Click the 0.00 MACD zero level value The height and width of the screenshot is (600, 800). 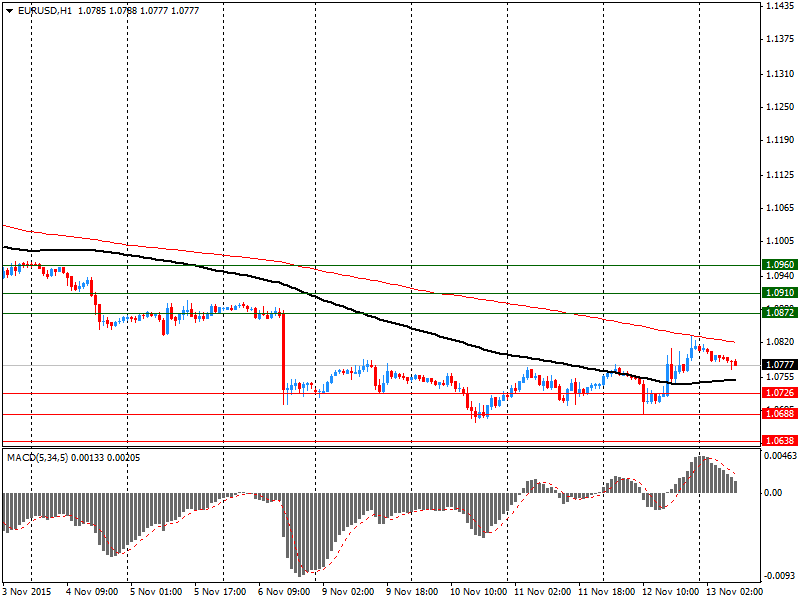click(773, 492)
